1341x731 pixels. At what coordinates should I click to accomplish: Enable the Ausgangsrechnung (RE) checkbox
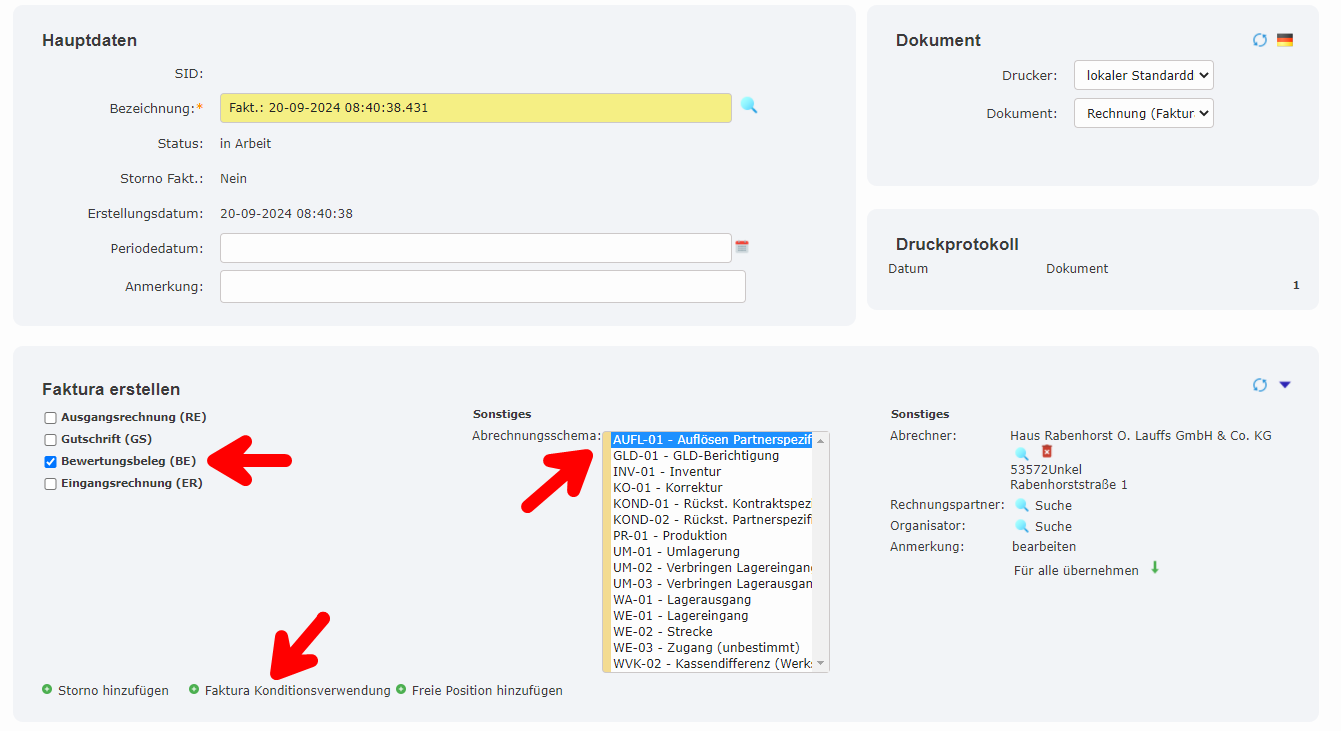pyautogui.click(x=48, y=417)
